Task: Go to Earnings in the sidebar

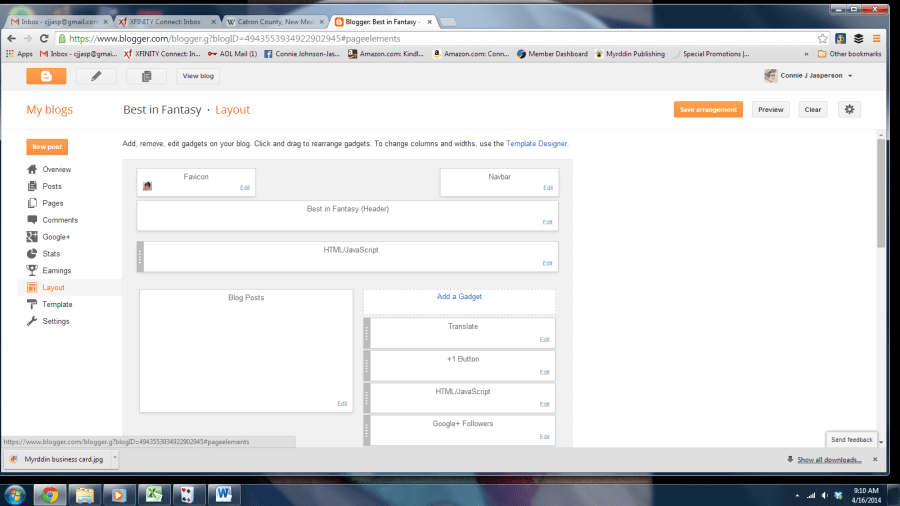Action: [56, 271]
